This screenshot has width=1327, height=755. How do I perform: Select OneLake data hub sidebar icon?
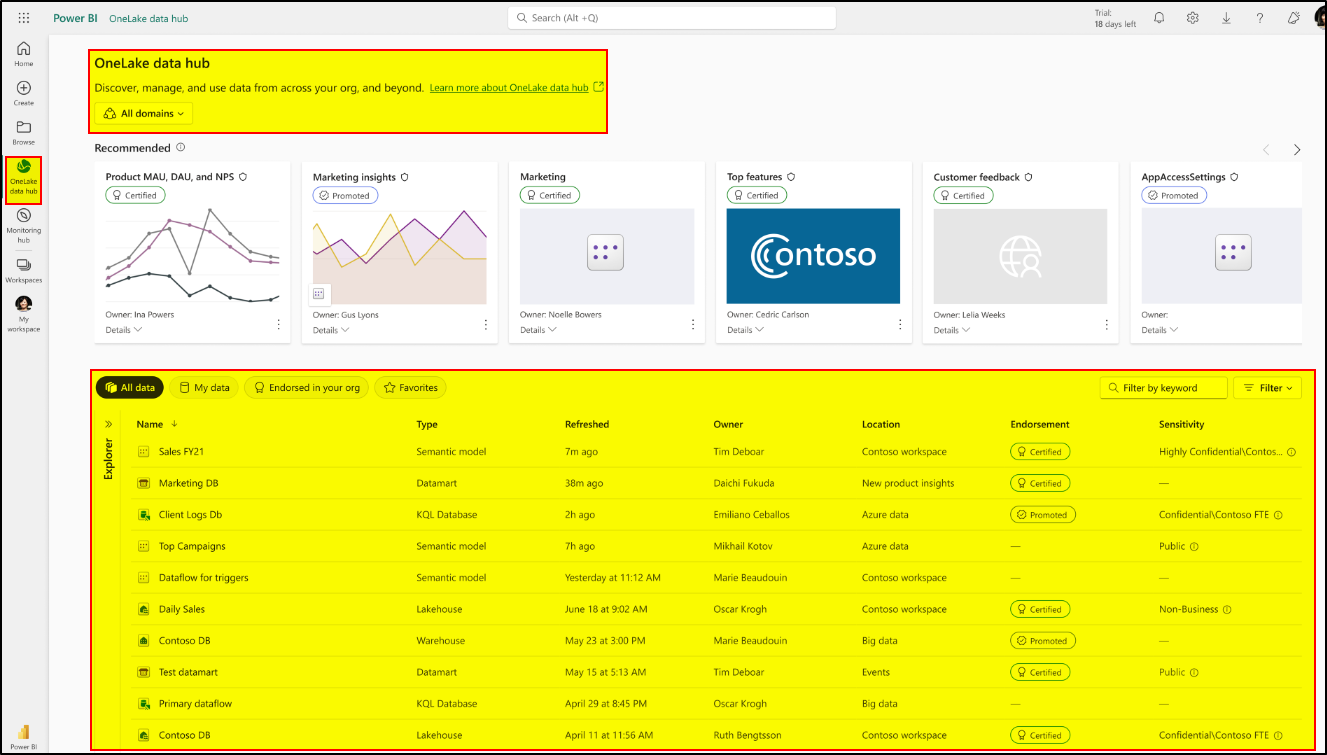24,180
